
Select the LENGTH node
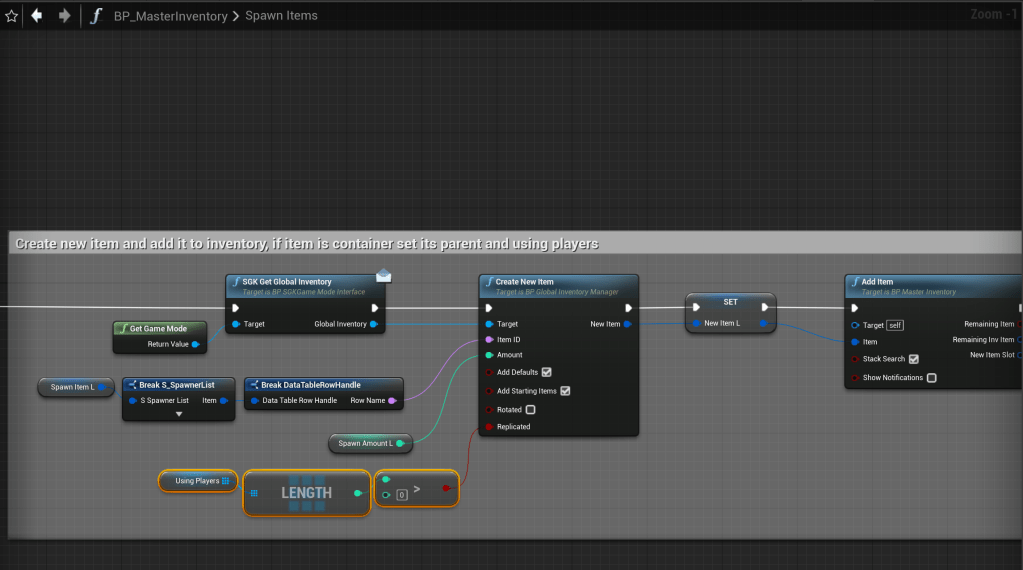point(306,493)
